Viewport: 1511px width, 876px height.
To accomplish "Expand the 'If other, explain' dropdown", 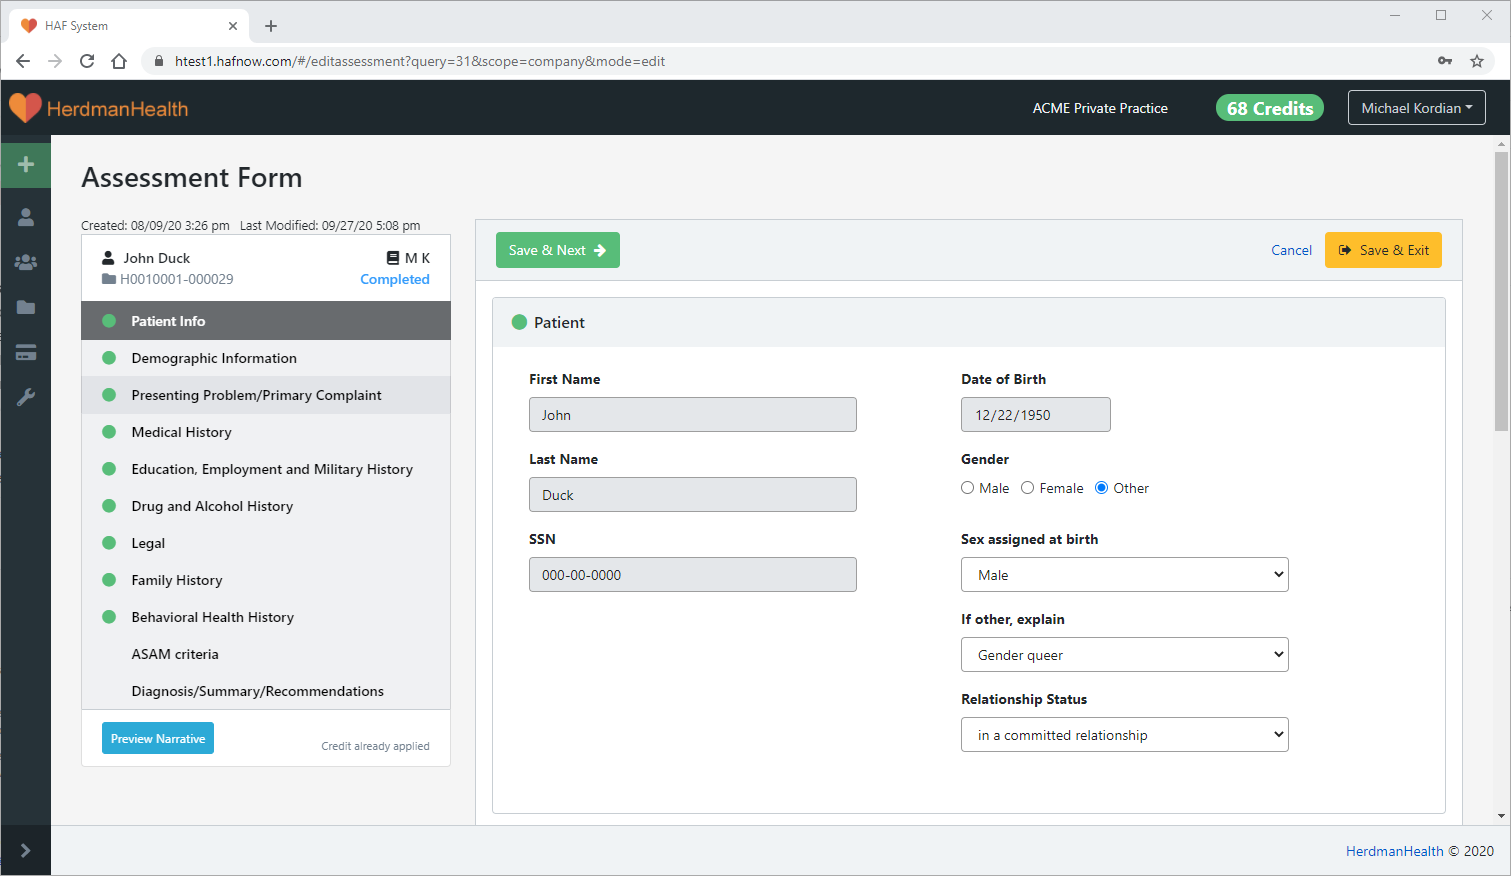I will [x=1124, y=655].
